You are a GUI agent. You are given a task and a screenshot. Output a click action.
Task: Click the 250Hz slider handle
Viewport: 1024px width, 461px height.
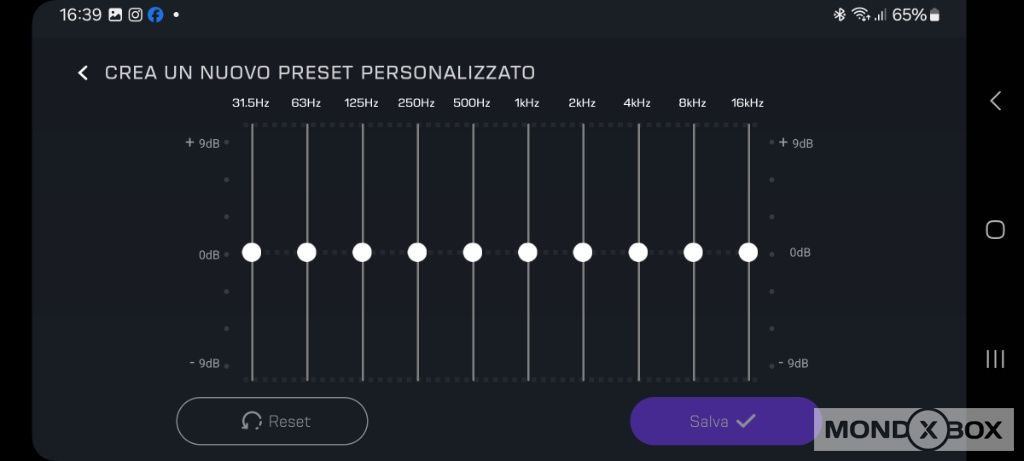tap(417, 252)
